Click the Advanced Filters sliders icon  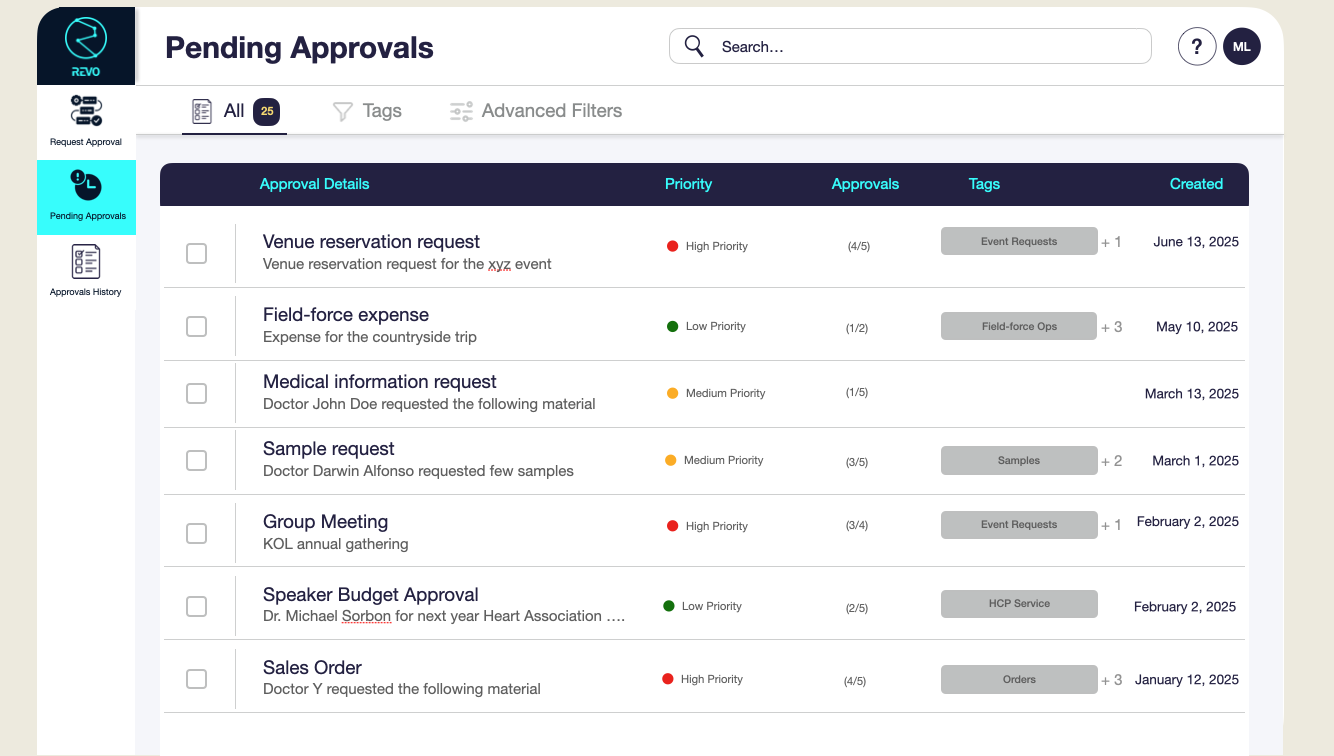click(x=460, y=111)
